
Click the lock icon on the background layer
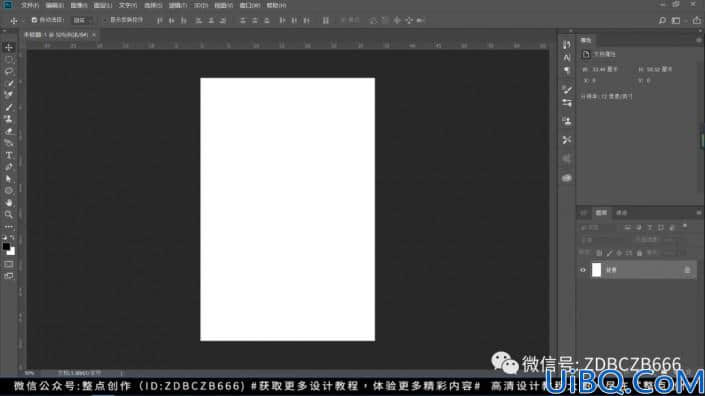[687, 270]
